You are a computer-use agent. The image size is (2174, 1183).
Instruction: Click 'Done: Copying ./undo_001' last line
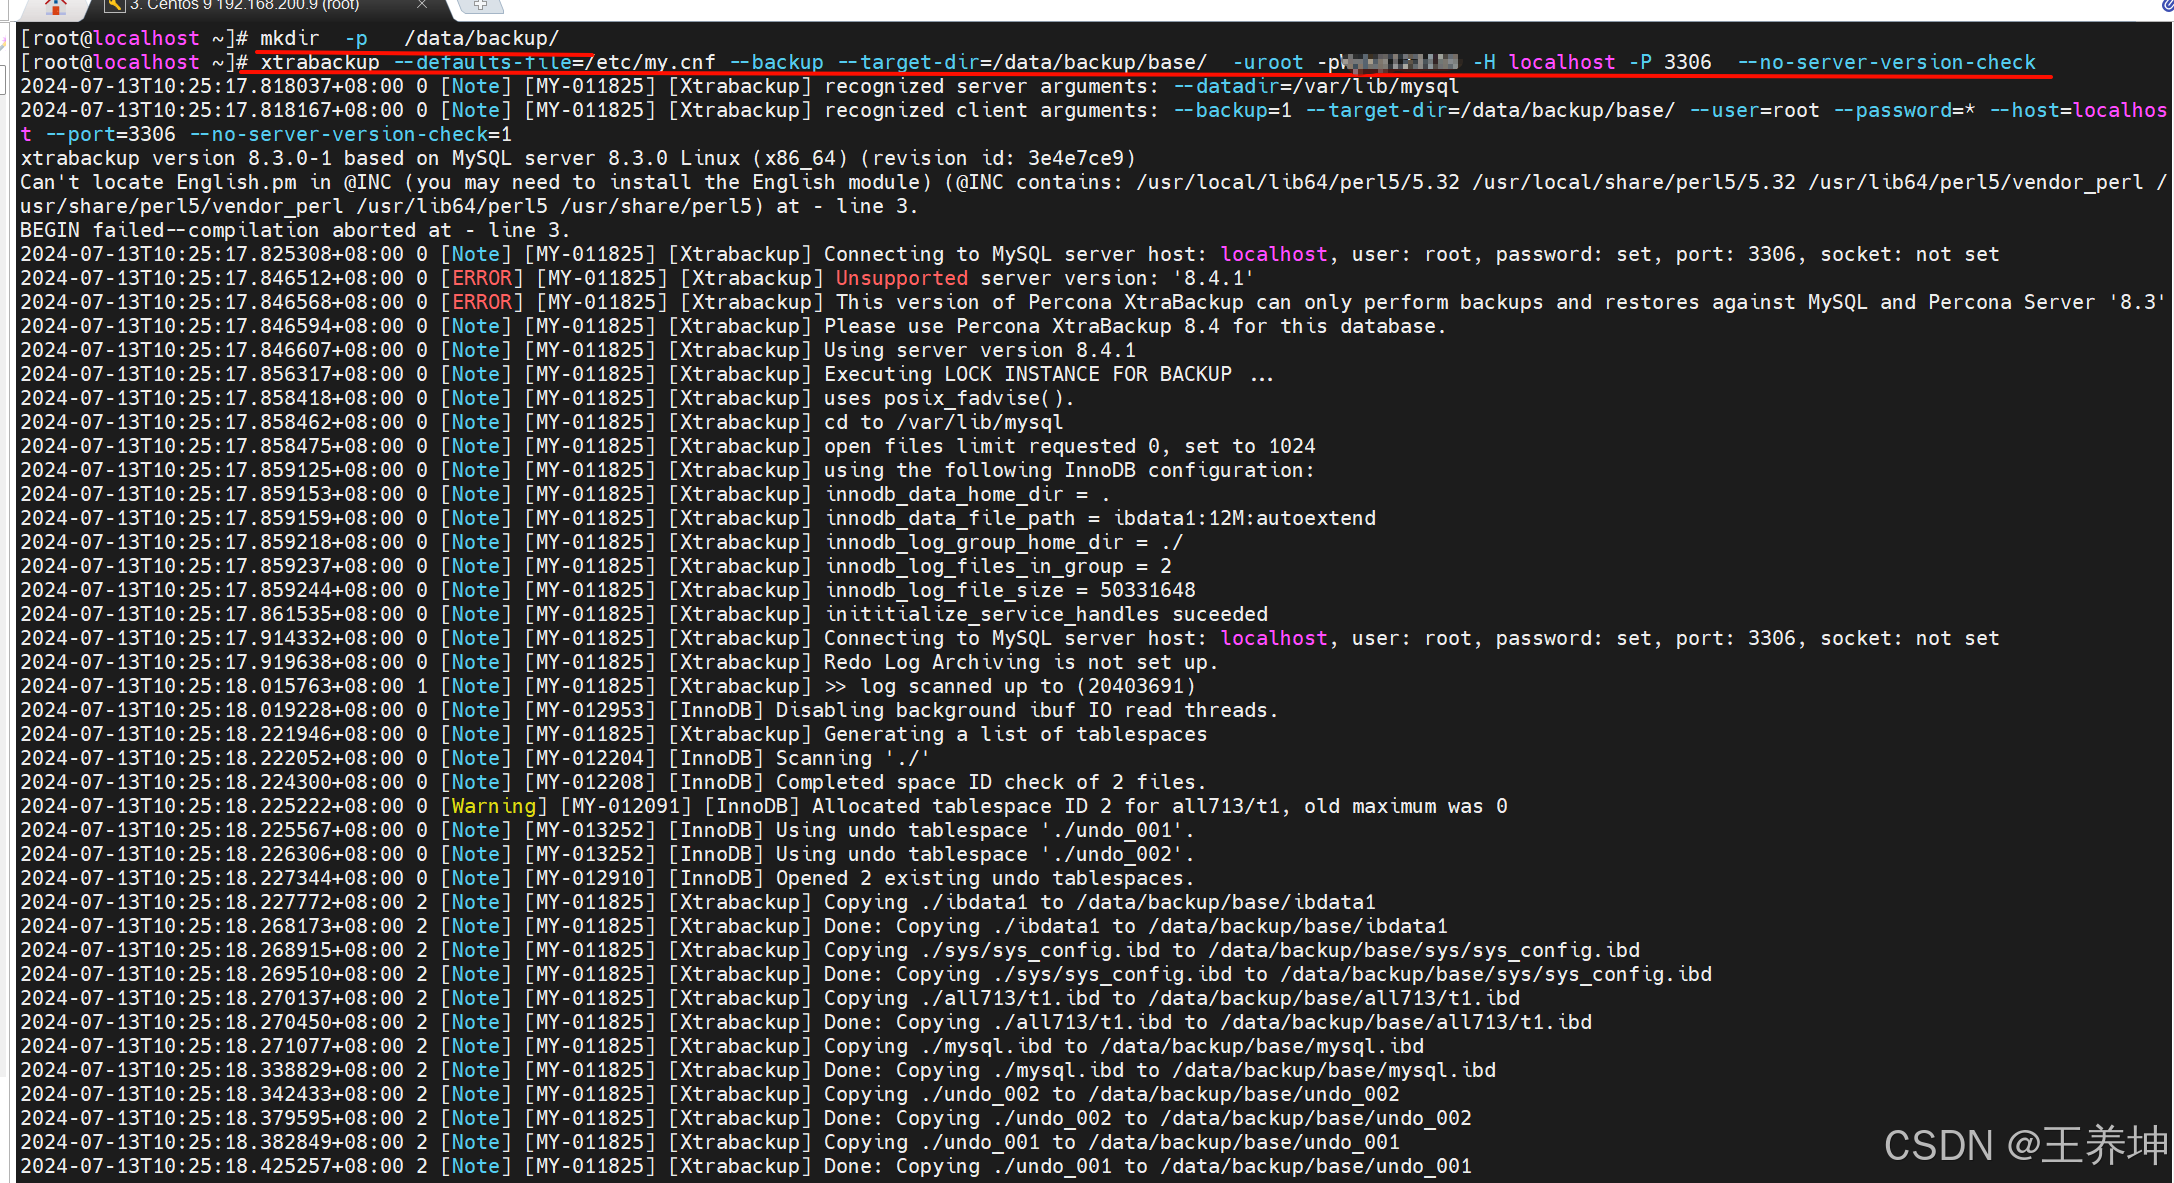(1147, 1166)
